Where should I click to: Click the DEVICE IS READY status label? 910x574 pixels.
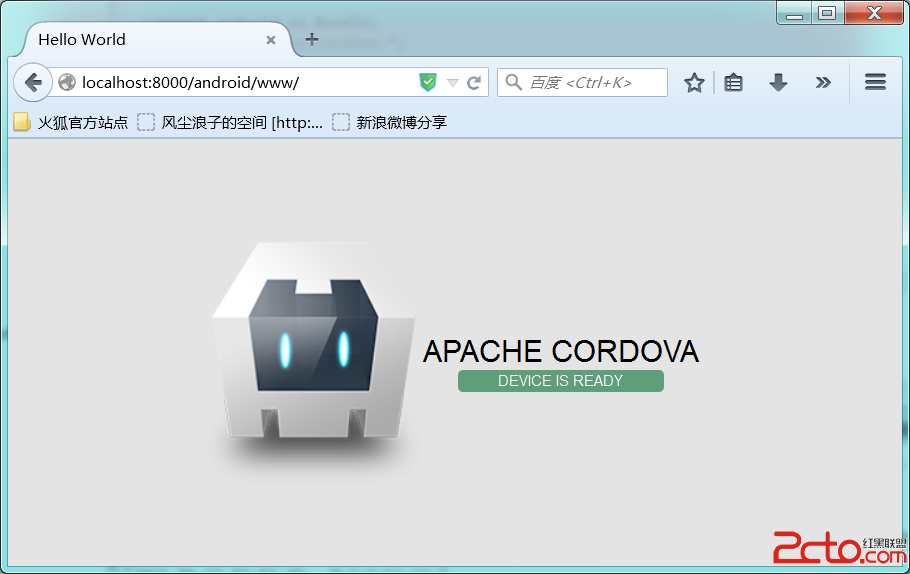[x=561, y=381]
